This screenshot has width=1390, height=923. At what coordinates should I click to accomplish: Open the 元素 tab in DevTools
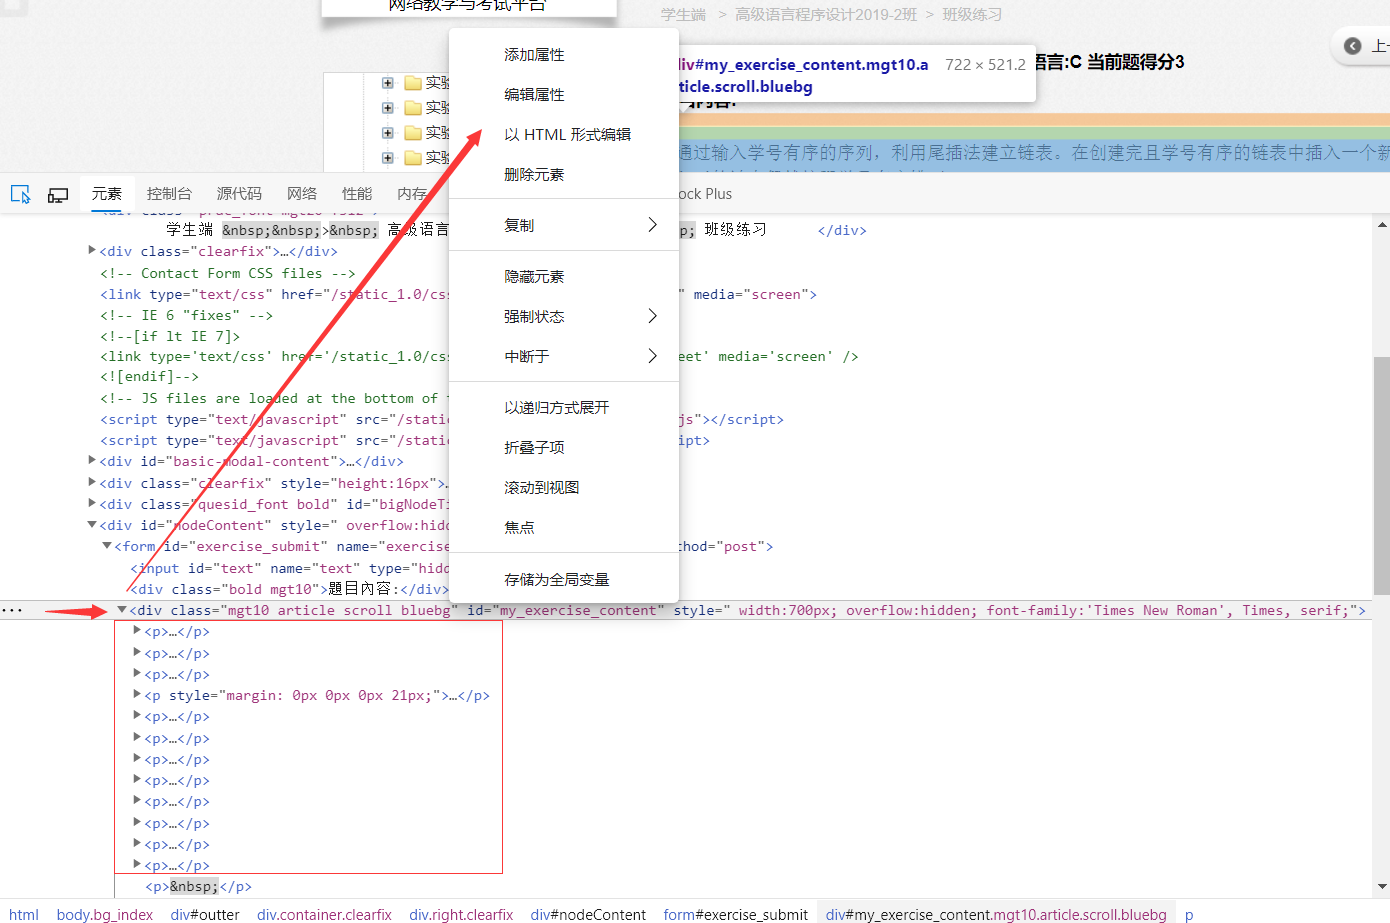click(107, 194)
